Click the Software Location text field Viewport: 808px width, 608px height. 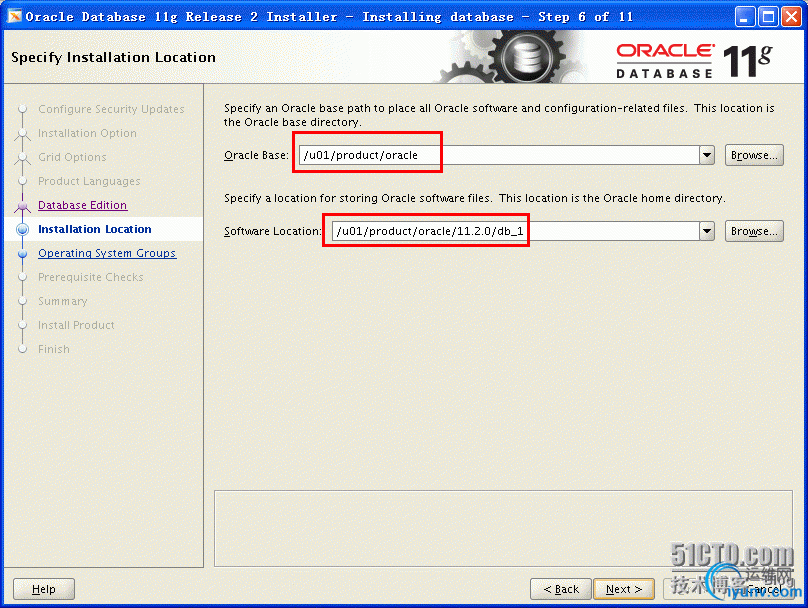coord(515,231)
